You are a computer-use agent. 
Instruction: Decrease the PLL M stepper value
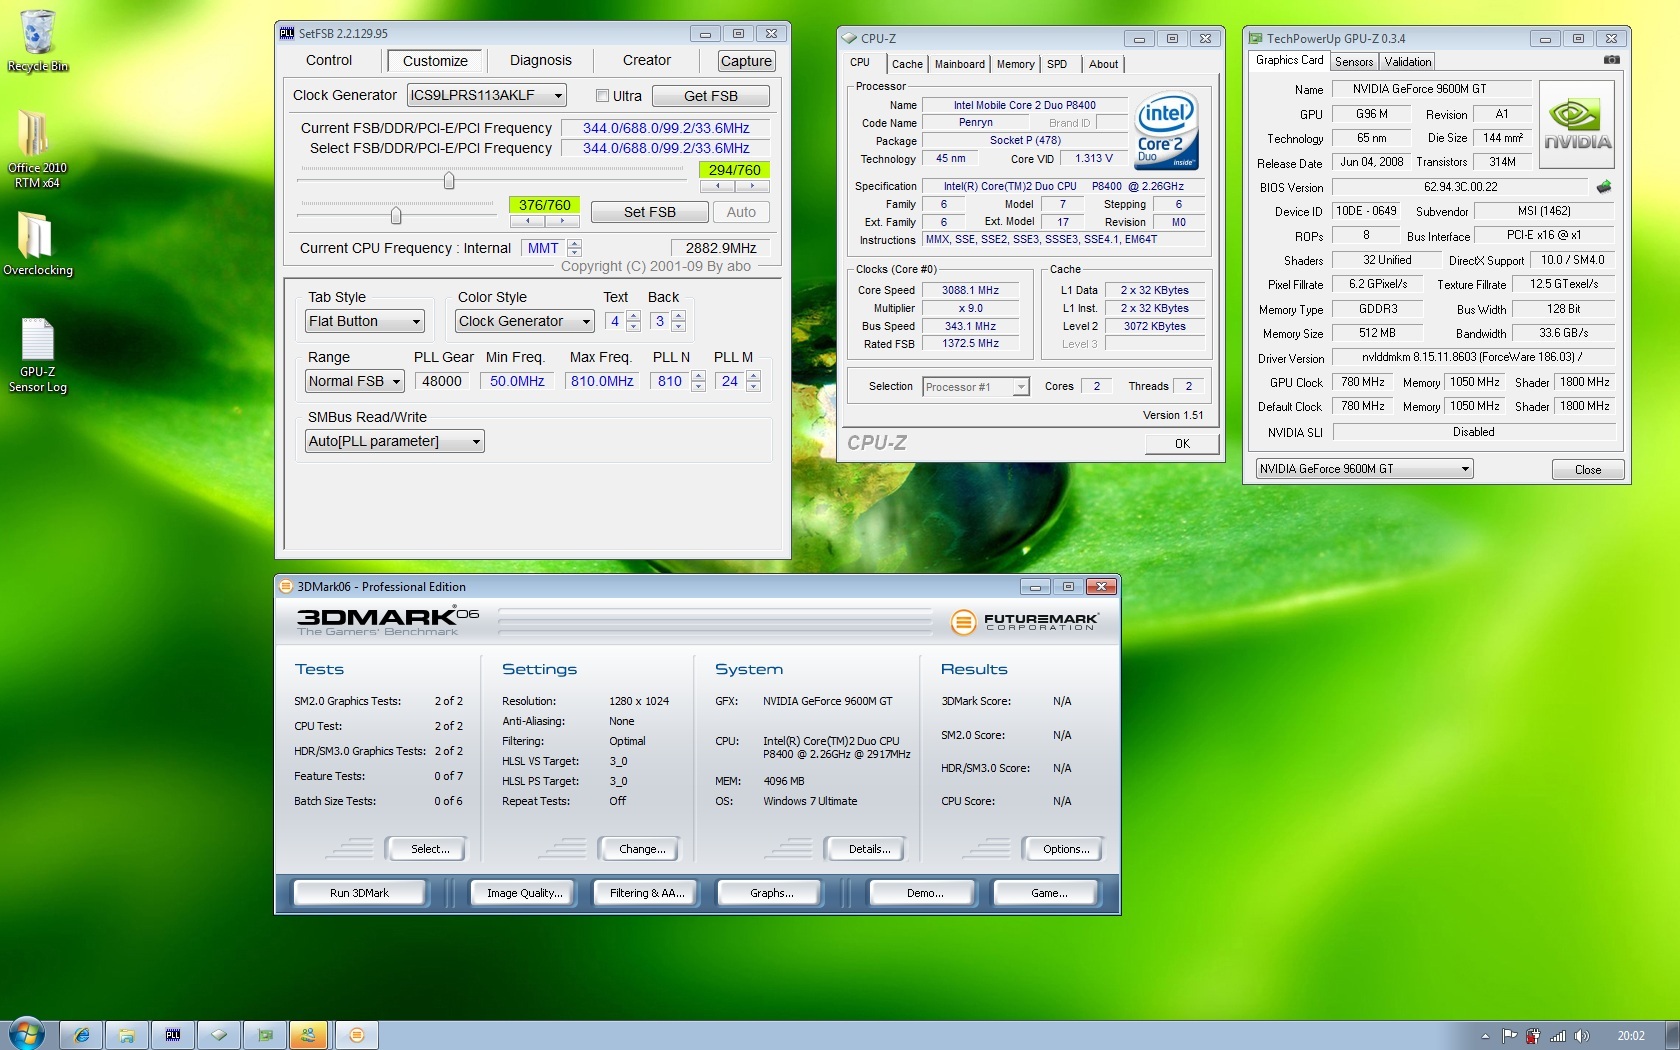tap(753, 386)
